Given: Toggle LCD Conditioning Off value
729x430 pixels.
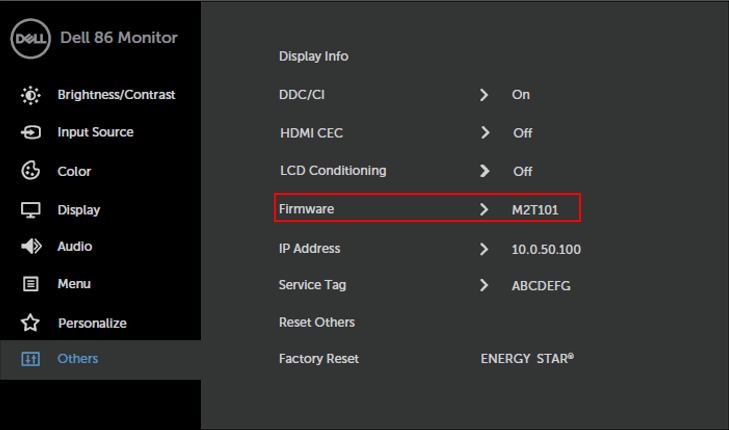Looking at the screenshot, I should click(523, 172).
